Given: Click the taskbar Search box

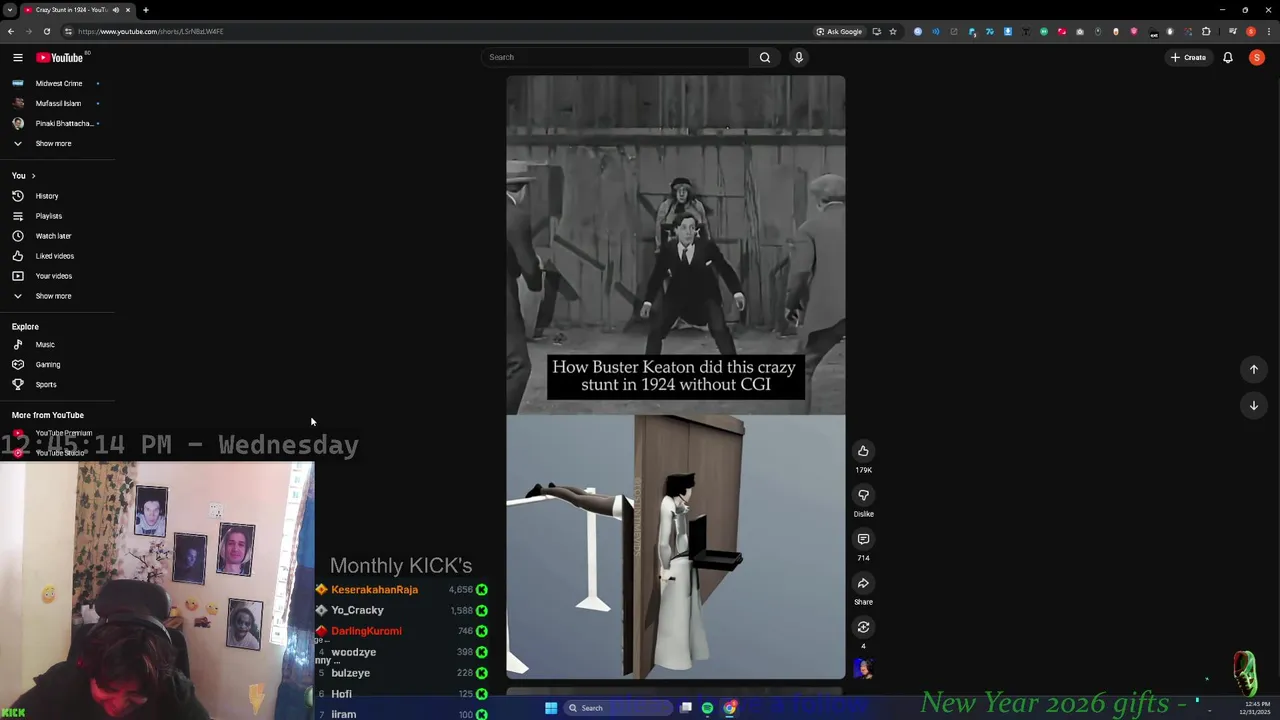Looking at the screenshot, I should coord(618,708).
